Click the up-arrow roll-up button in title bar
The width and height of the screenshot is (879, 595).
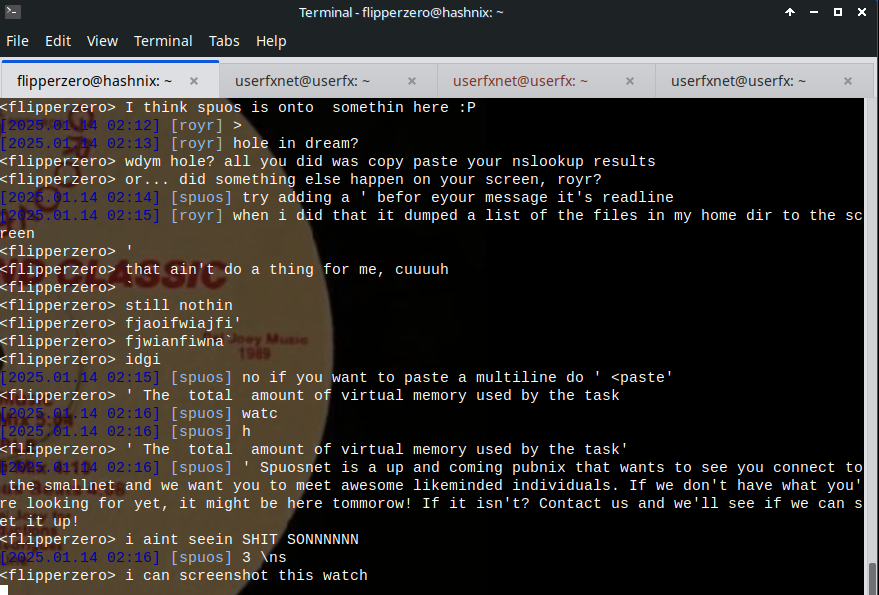[x=790, y=13]
